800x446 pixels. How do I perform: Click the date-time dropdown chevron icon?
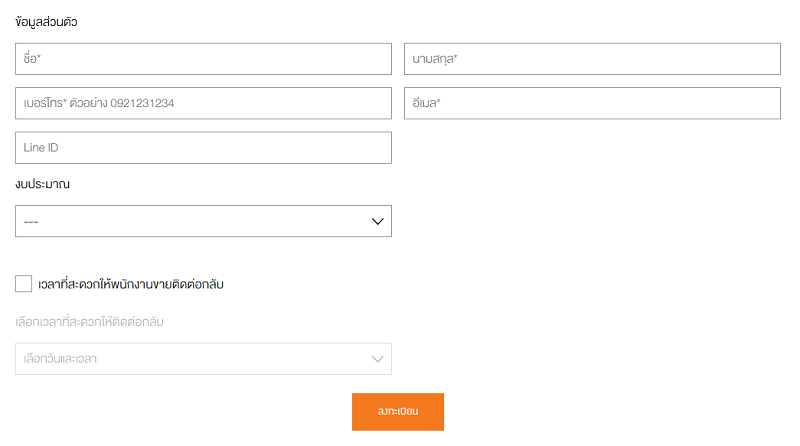[x=378, y=359]
